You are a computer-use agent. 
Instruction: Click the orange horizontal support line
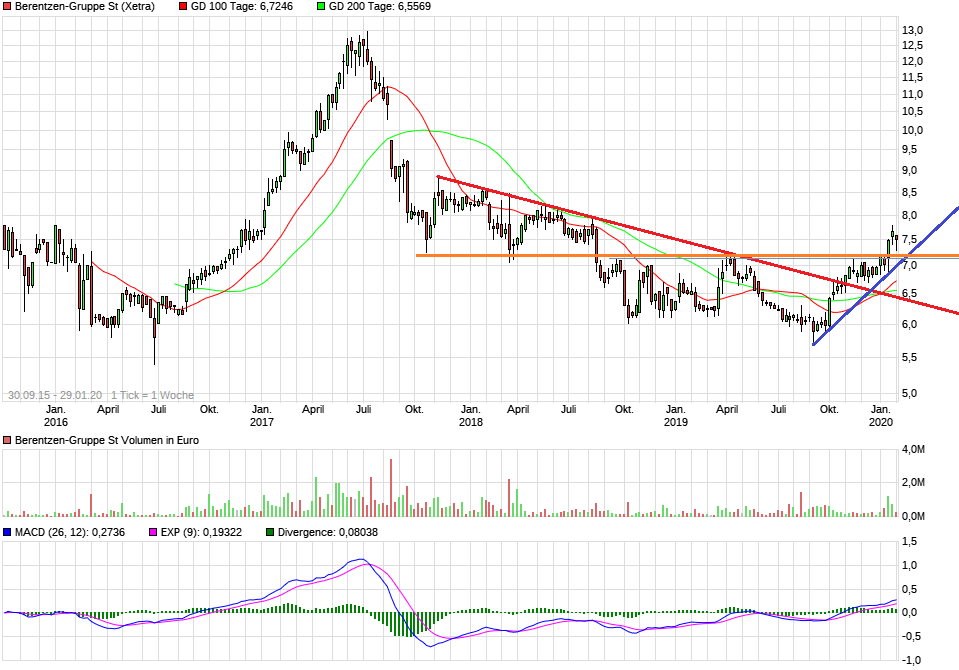click(x=687, y=255)
